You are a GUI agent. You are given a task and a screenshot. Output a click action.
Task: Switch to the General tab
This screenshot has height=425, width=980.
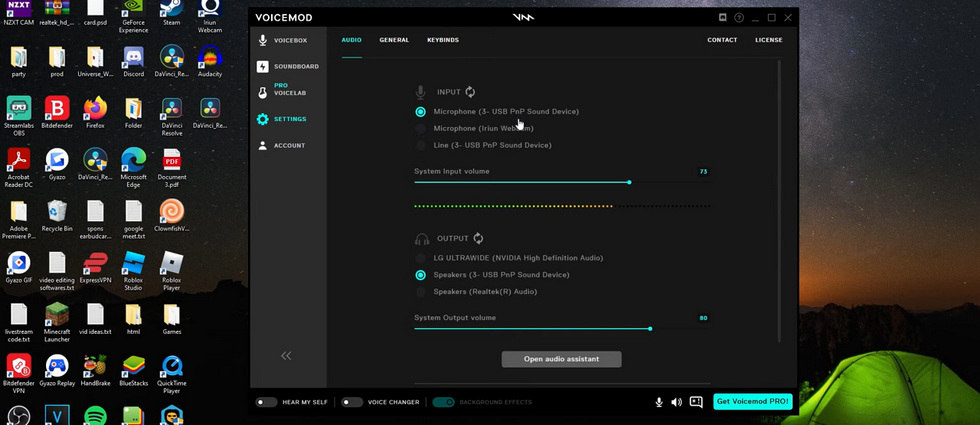[394, 40]
